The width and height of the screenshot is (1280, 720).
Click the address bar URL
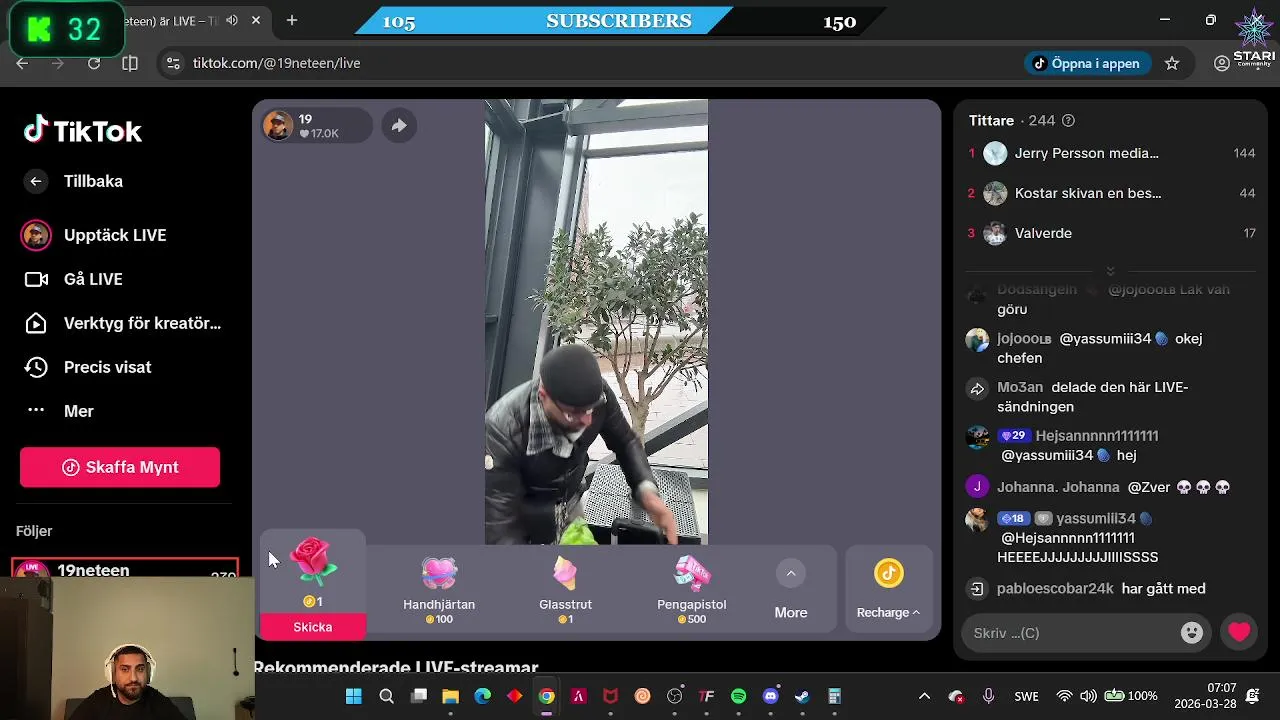point(276,63)
